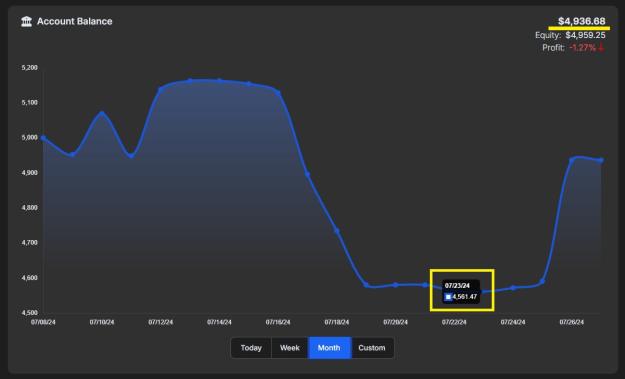Switch chart range to Week
625x379 pixels.
[290, 348]
